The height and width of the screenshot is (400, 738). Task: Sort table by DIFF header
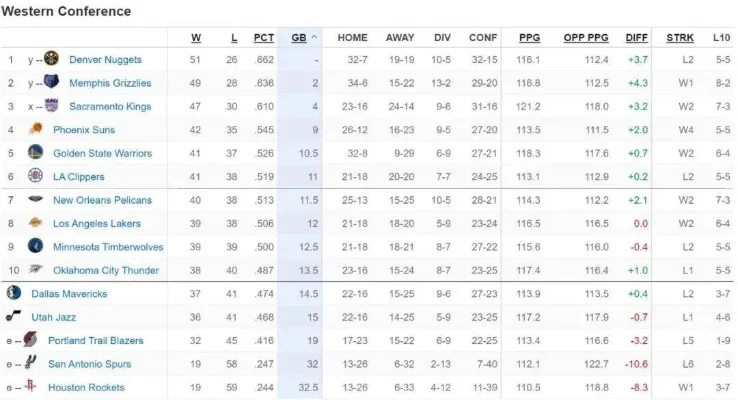tap(636, 38)
